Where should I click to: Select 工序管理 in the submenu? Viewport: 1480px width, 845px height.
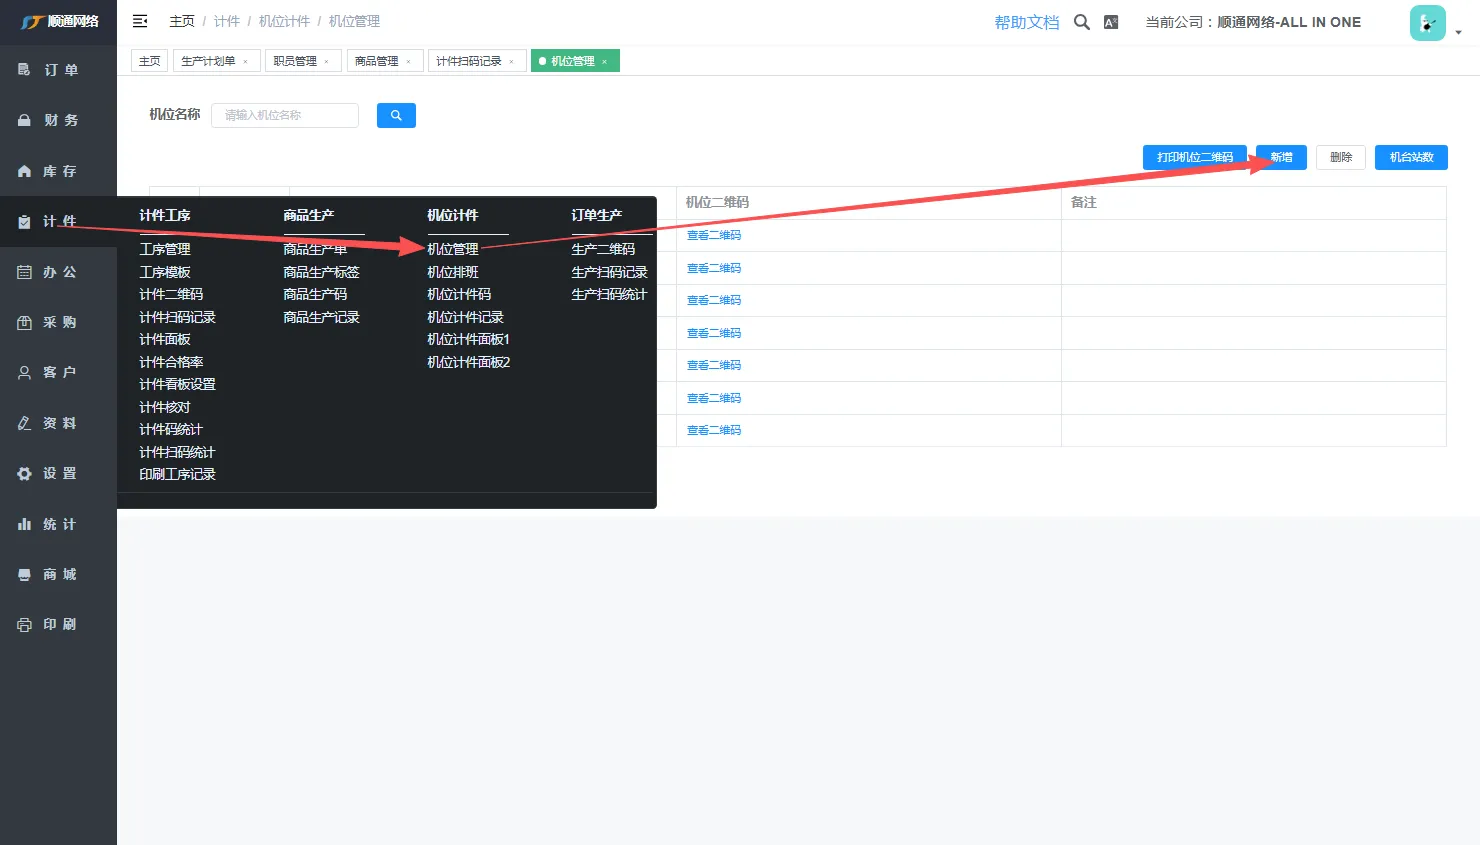click(x=165, y=249)
